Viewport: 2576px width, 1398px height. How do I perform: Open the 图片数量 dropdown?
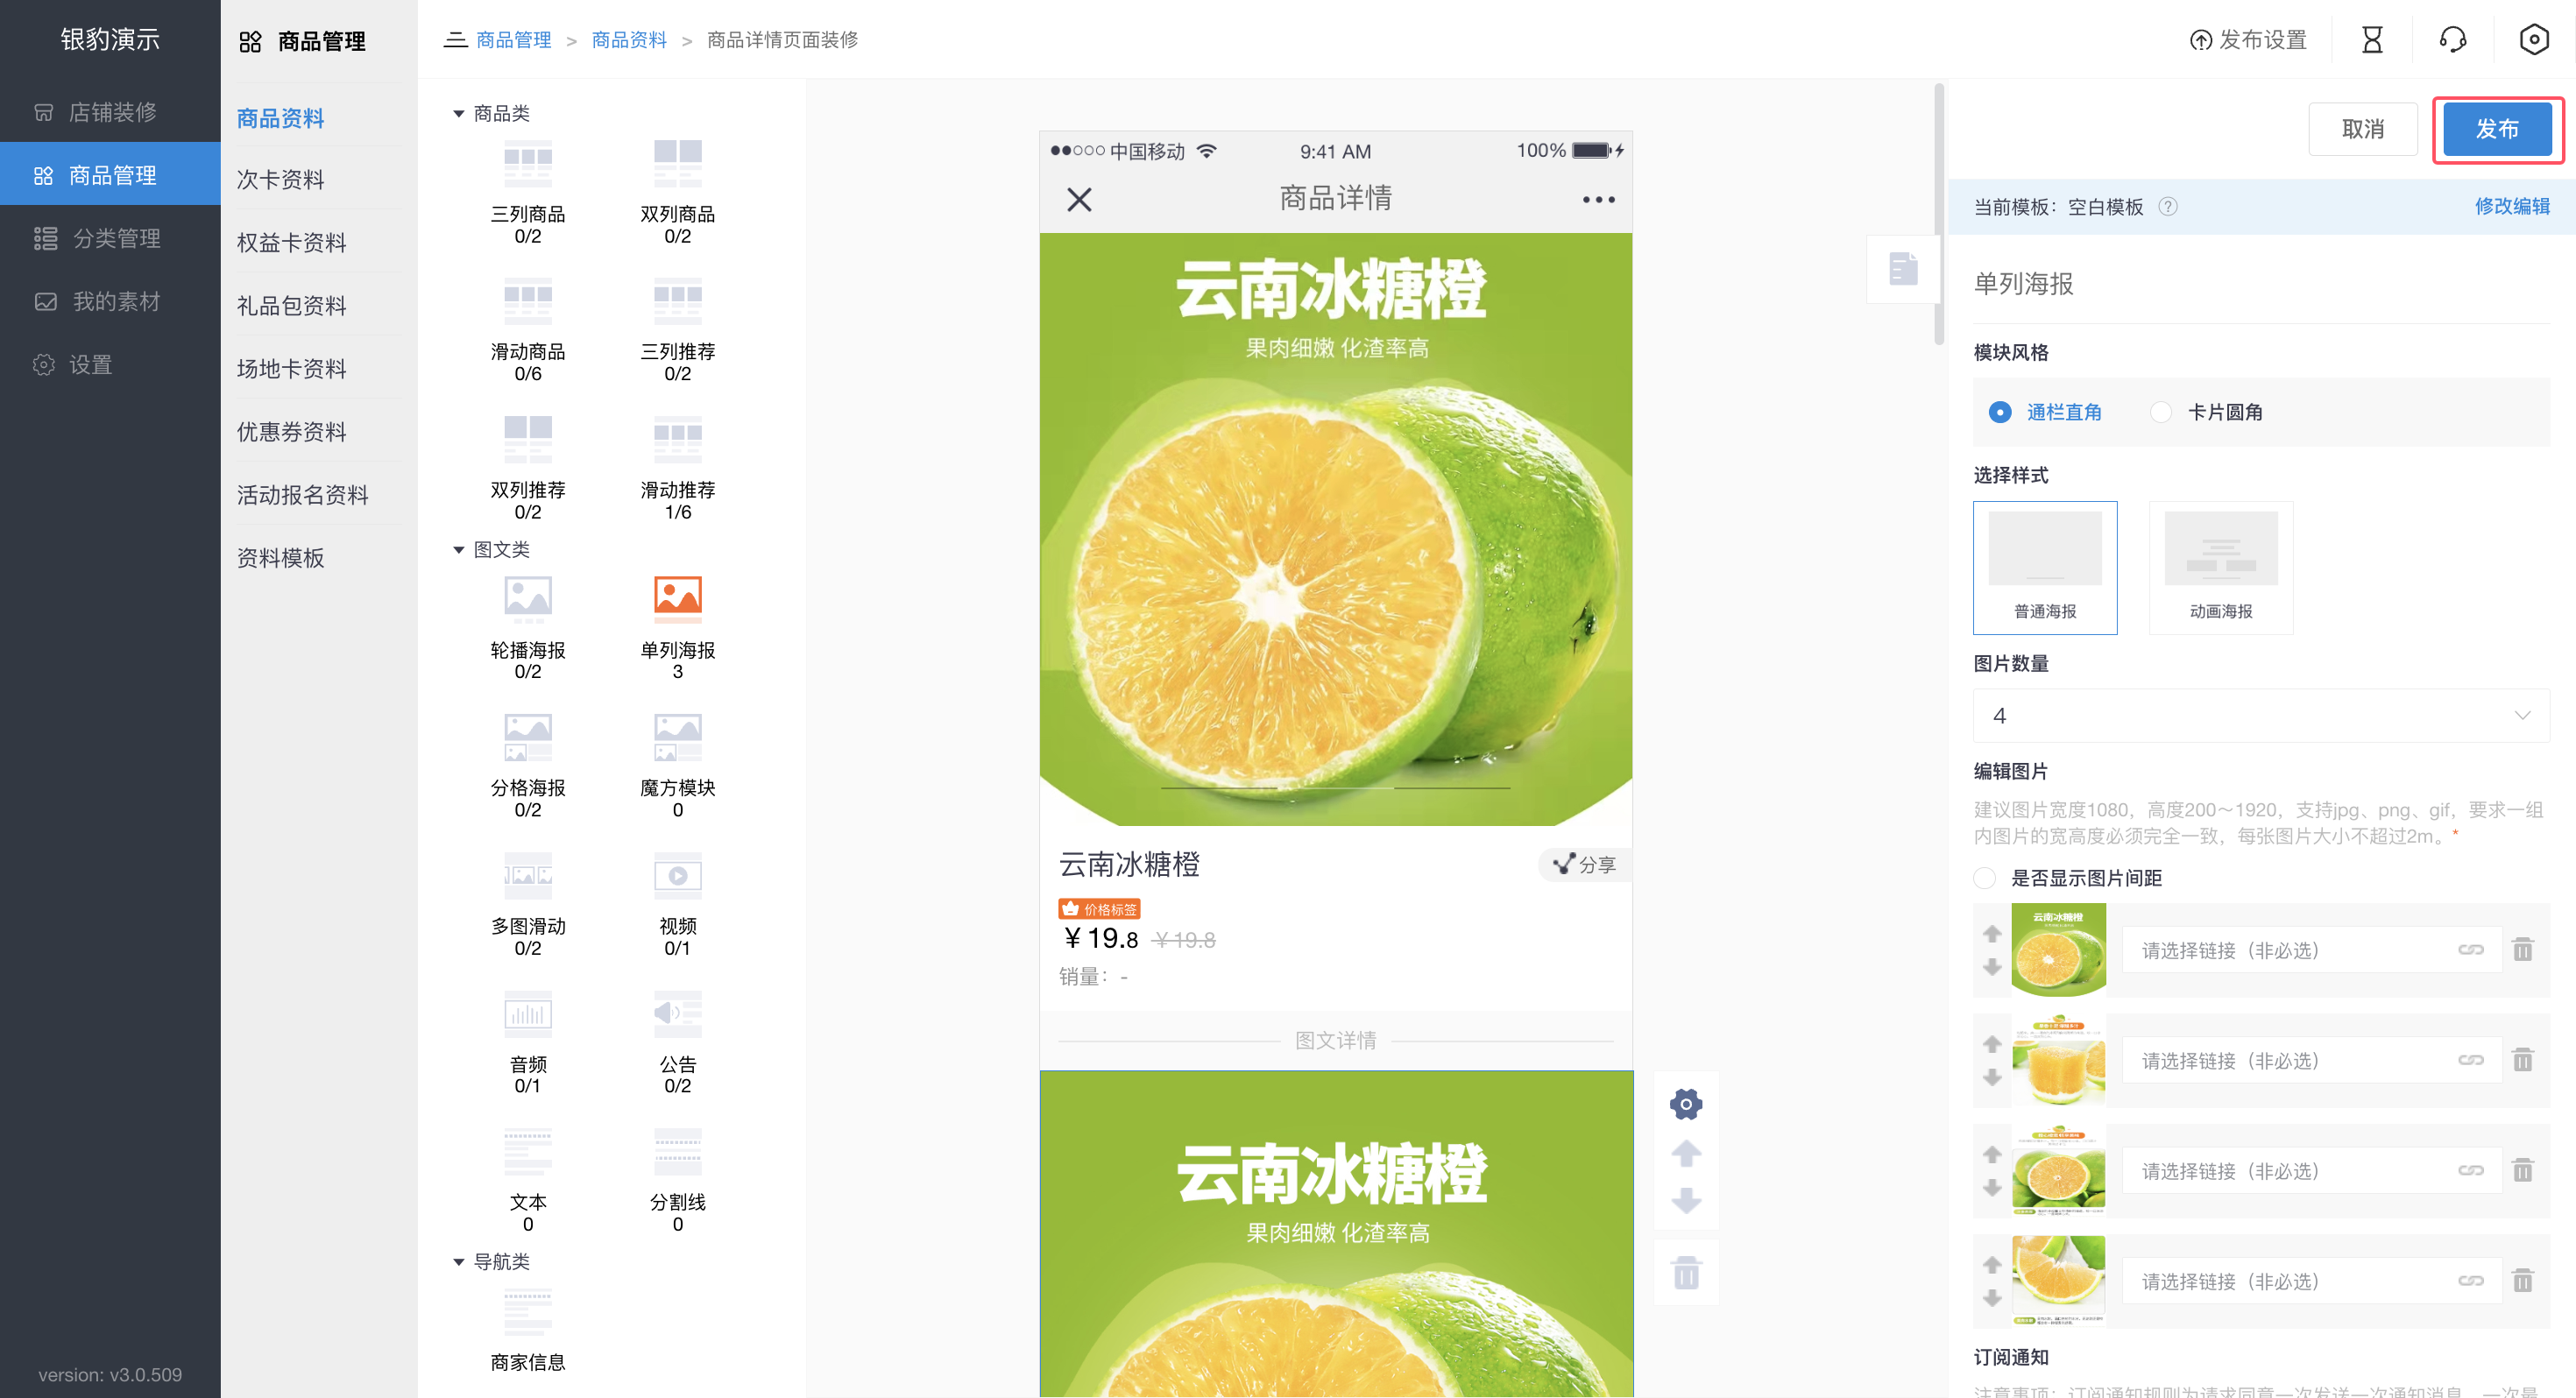[2261, 716]
